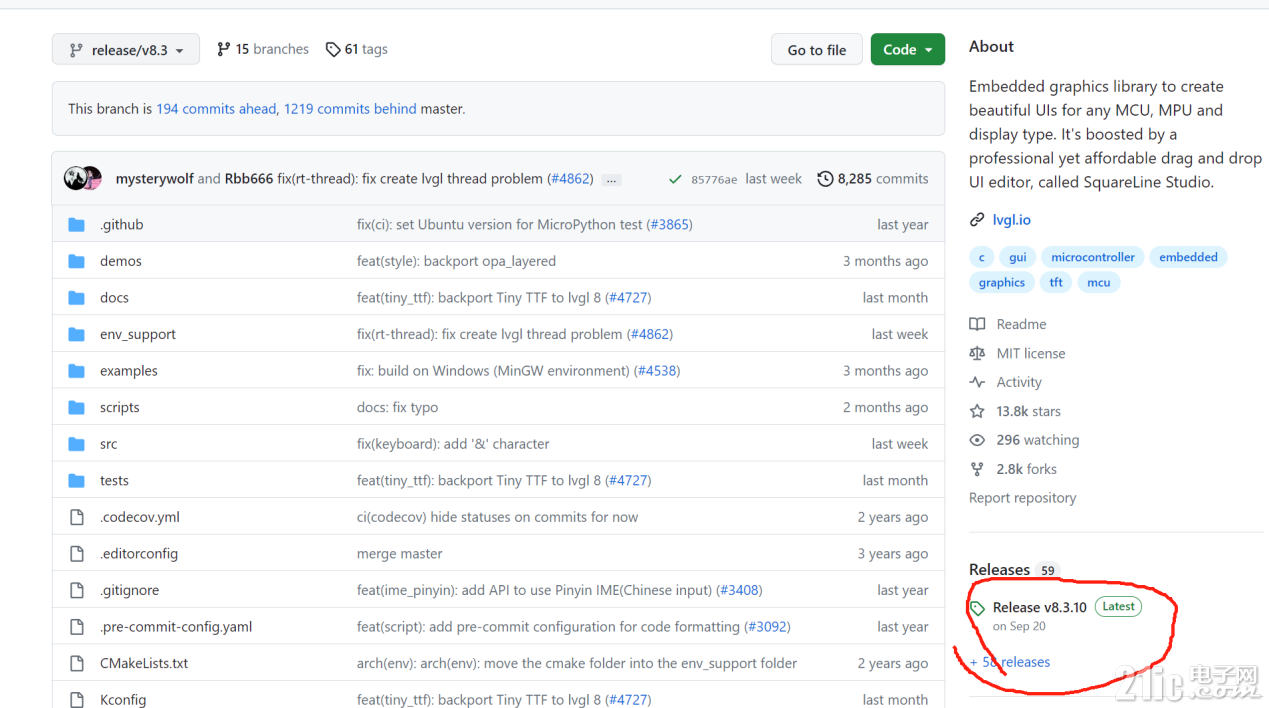Click the examples folder icon
The image size is (1269, 708).
pos(76,371)
